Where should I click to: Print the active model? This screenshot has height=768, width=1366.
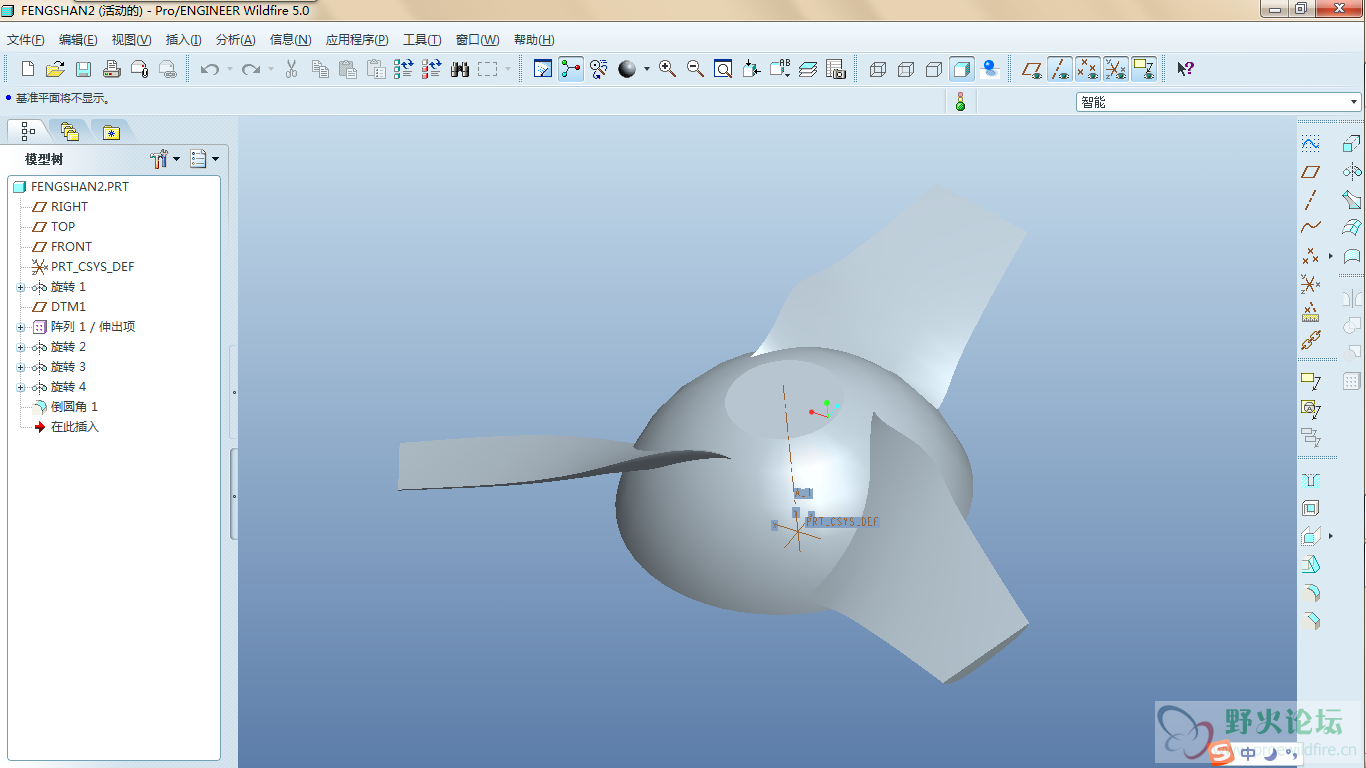pyautogui.click(x=111, y=69)
